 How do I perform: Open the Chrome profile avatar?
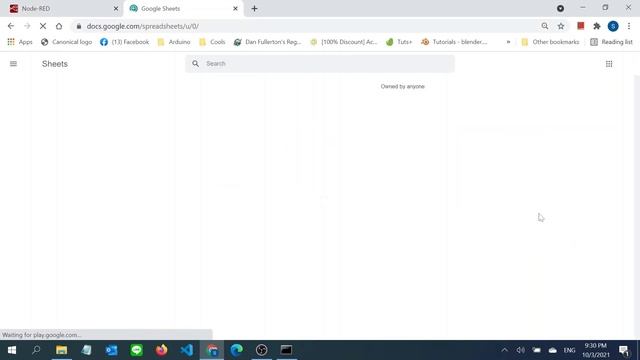pos(613,26)
